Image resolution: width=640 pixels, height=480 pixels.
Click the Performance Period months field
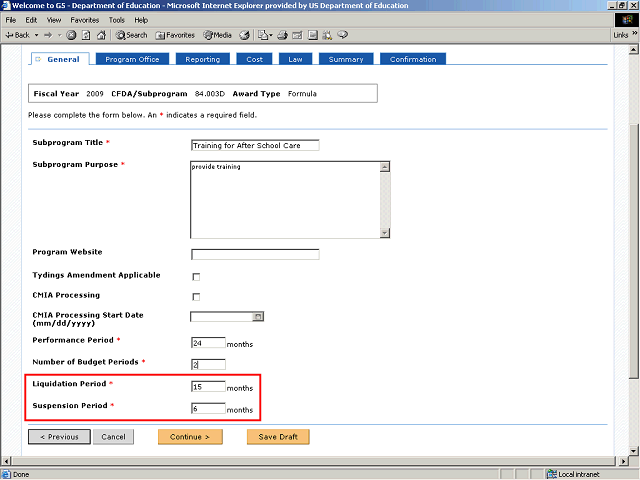208,342
